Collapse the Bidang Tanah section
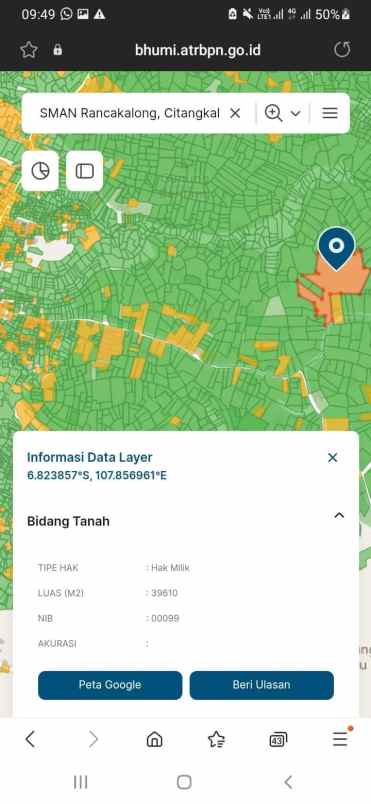Image resolution: width=371 pixels, height=804 pixels. point(339,515)
